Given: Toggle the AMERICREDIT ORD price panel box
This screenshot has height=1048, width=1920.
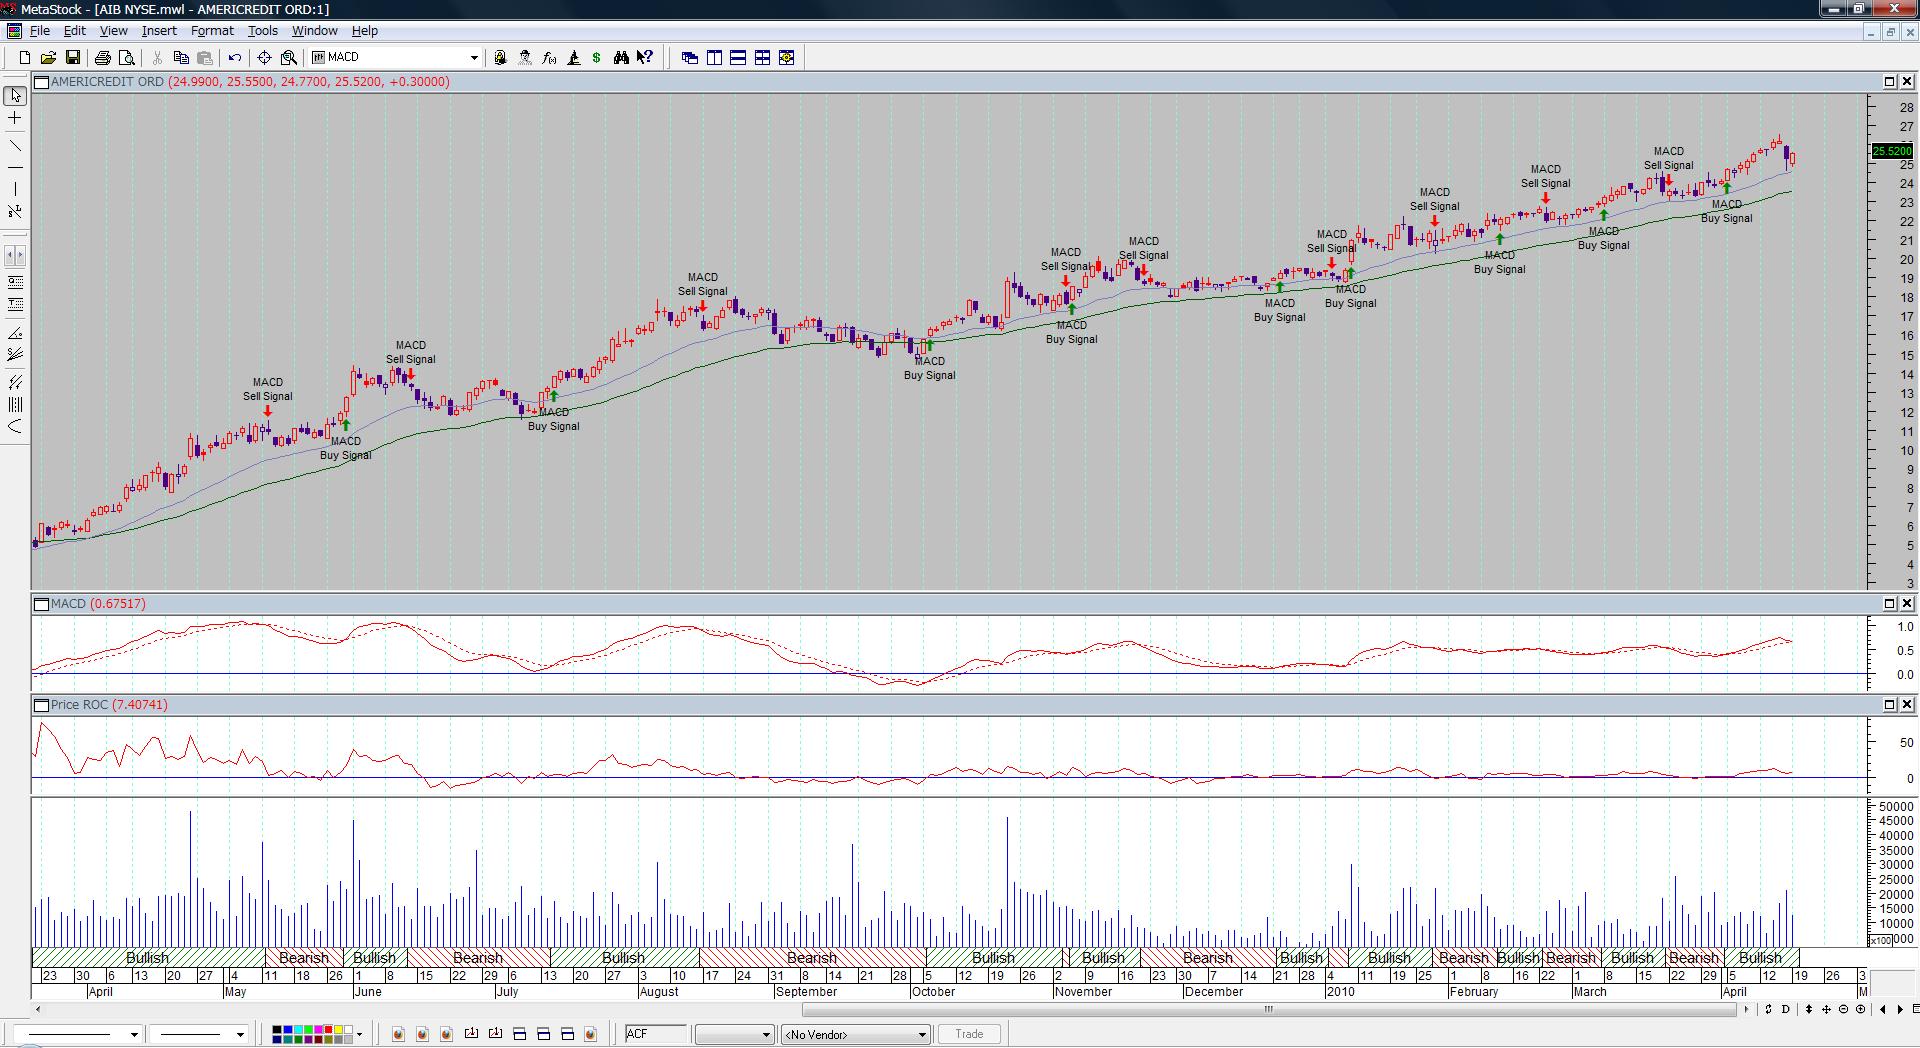Looking at the screenshot, I should pos(41,82).
